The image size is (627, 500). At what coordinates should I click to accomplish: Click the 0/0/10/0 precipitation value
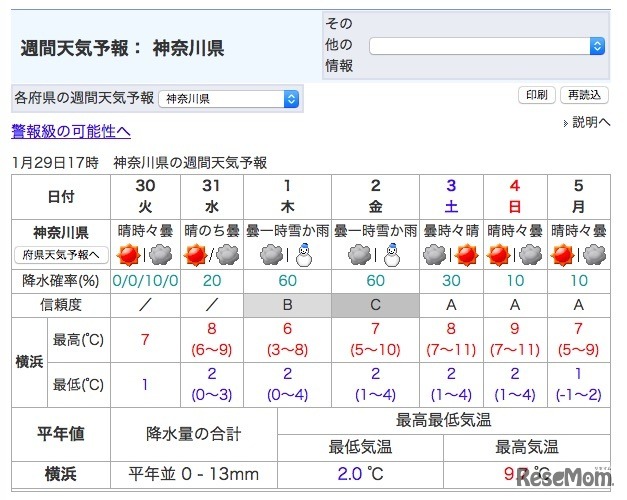pyautogui.click(x=145, y=281)
